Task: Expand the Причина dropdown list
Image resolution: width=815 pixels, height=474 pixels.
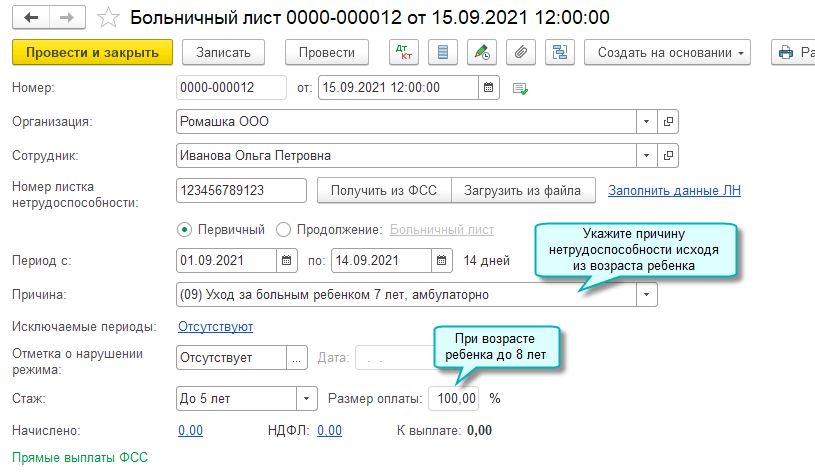Action: pos(647,295)
